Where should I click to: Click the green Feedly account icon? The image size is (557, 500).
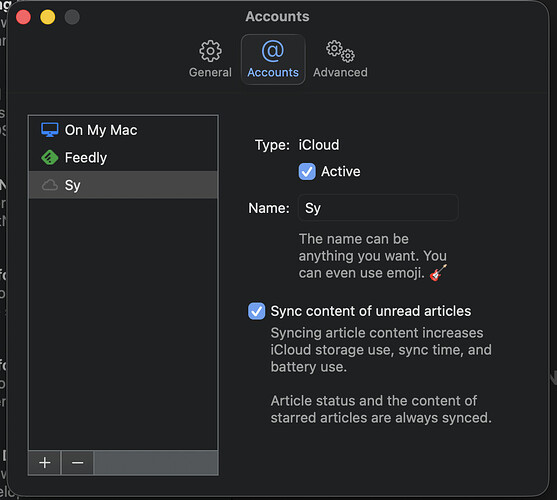point(50,157)
